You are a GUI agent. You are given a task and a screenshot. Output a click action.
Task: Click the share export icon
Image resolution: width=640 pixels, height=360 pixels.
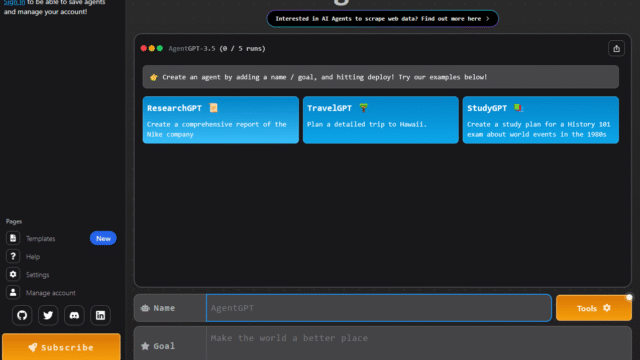click(616, 49)
